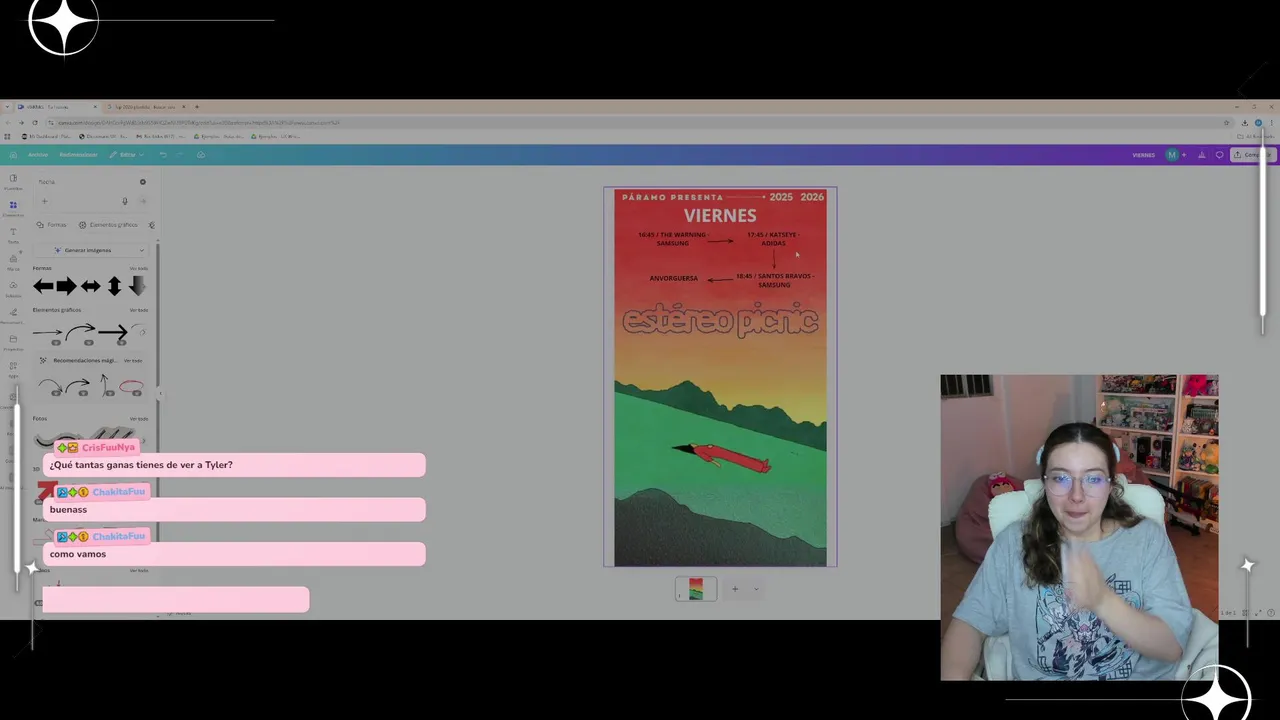Screen dimensions: 1280x720
Task: Open the Apps sidebar panel
Action: [13, 370]
